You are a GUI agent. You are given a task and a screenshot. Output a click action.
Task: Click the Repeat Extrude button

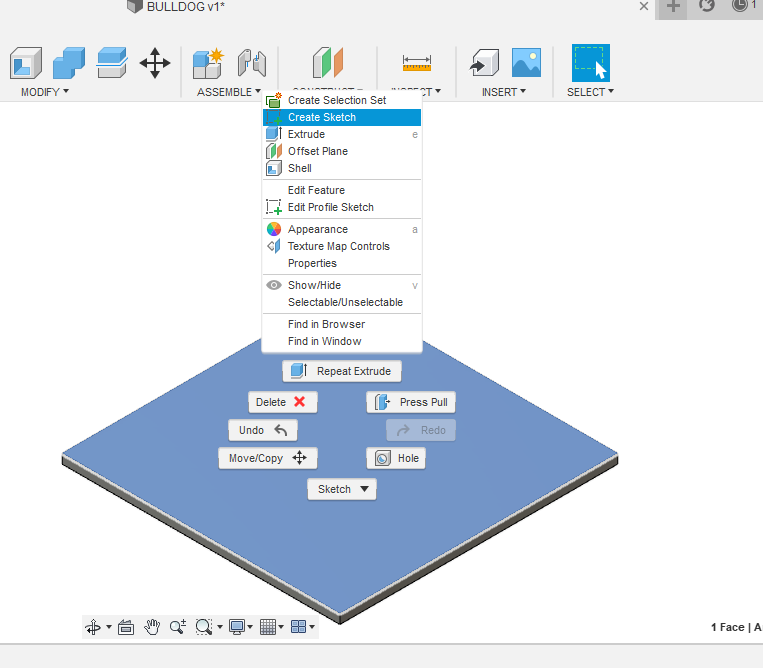(x=342, y=371)
